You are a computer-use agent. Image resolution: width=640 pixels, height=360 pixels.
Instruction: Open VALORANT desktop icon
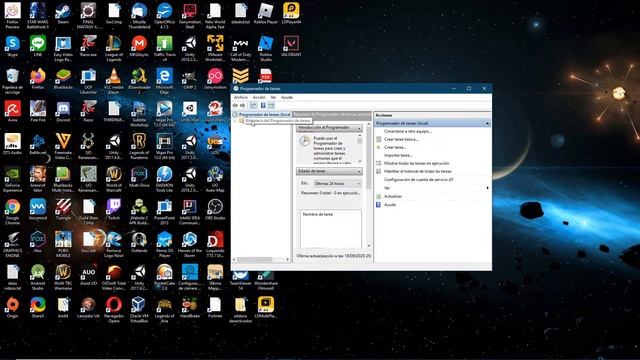click(x=291, y=46)
